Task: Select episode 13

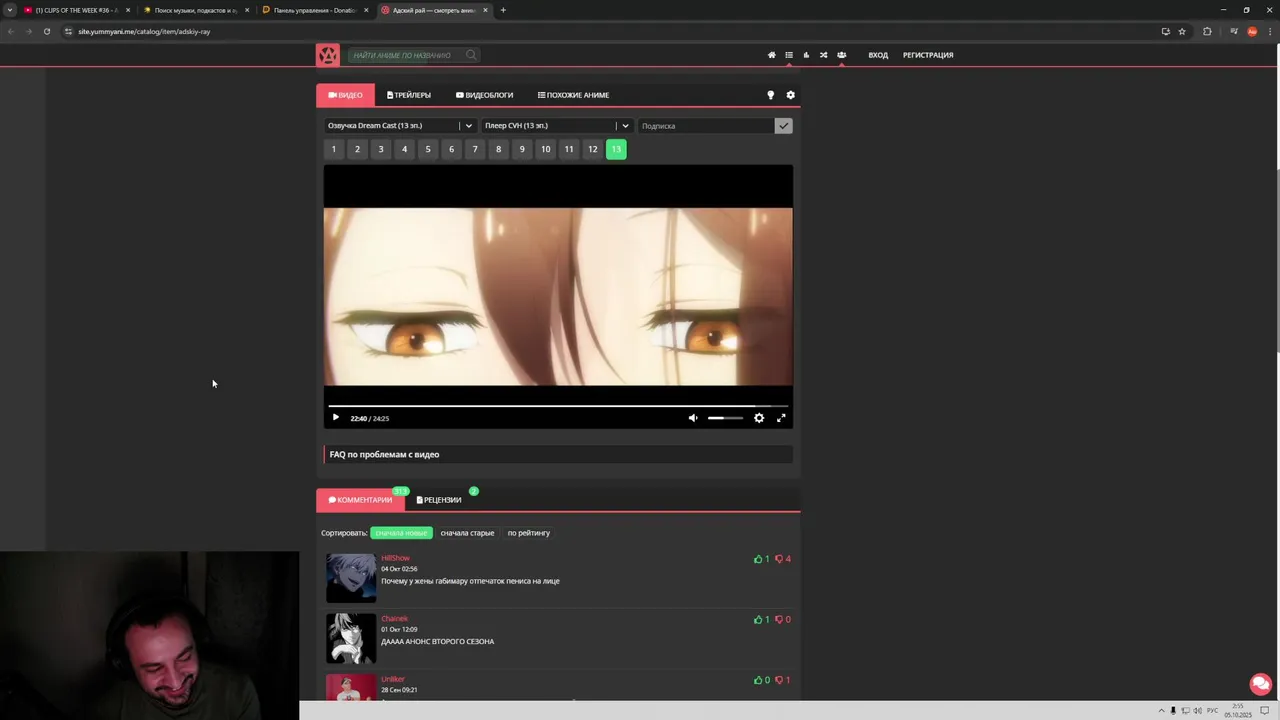Action: coord(616,149)
